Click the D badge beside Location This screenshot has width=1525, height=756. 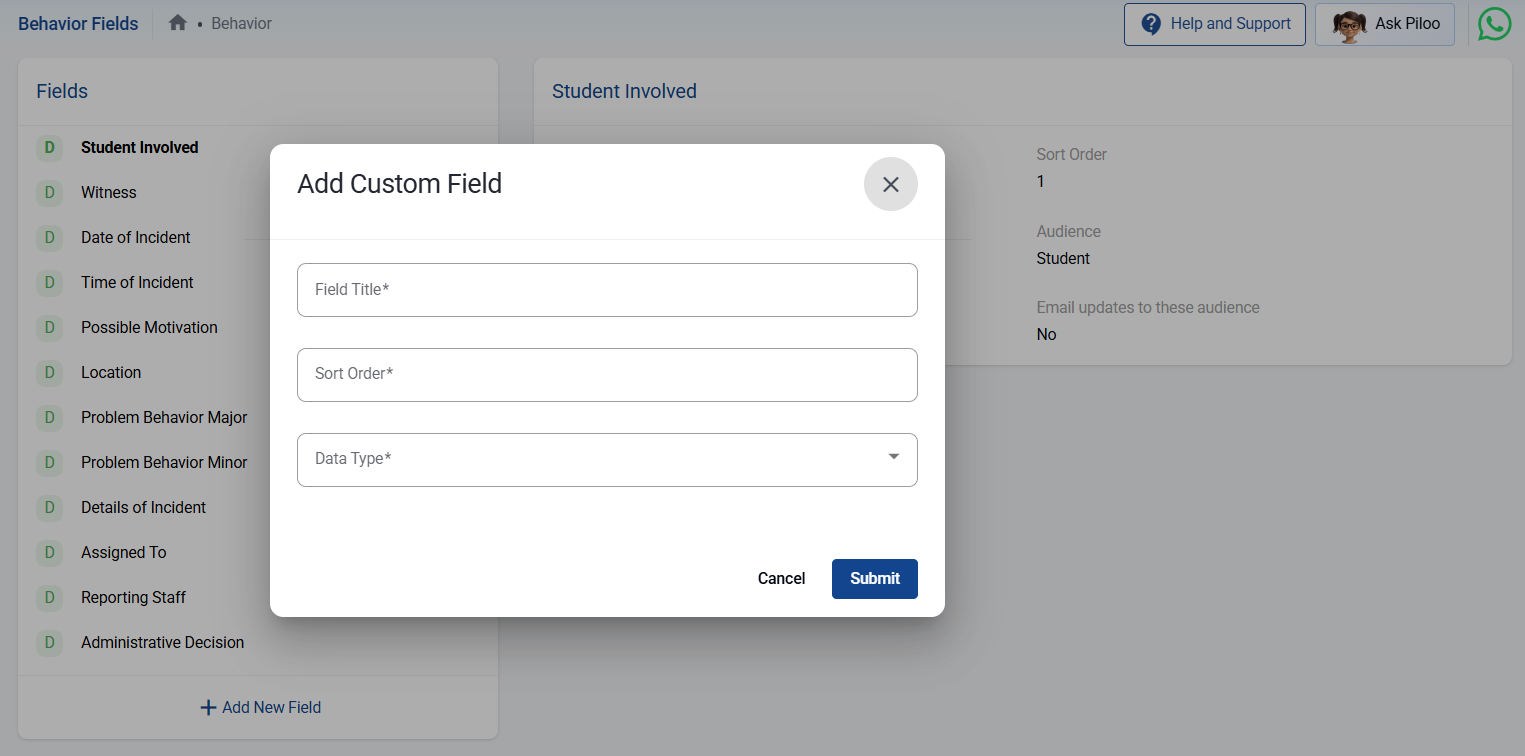tap(49, 373)
